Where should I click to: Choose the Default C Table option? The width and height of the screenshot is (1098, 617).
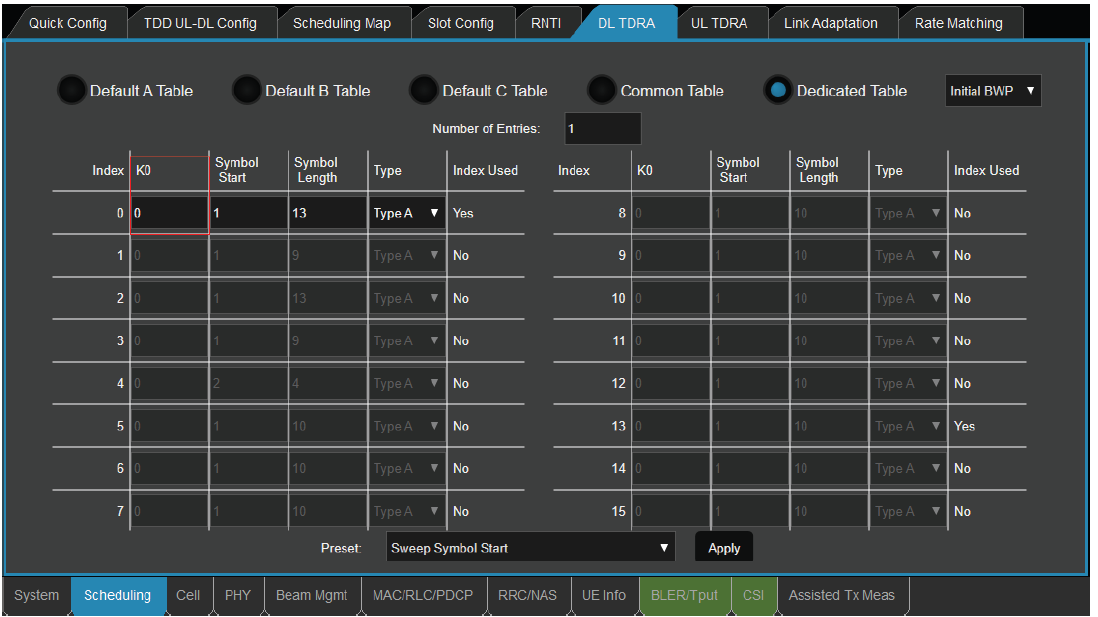424,90
